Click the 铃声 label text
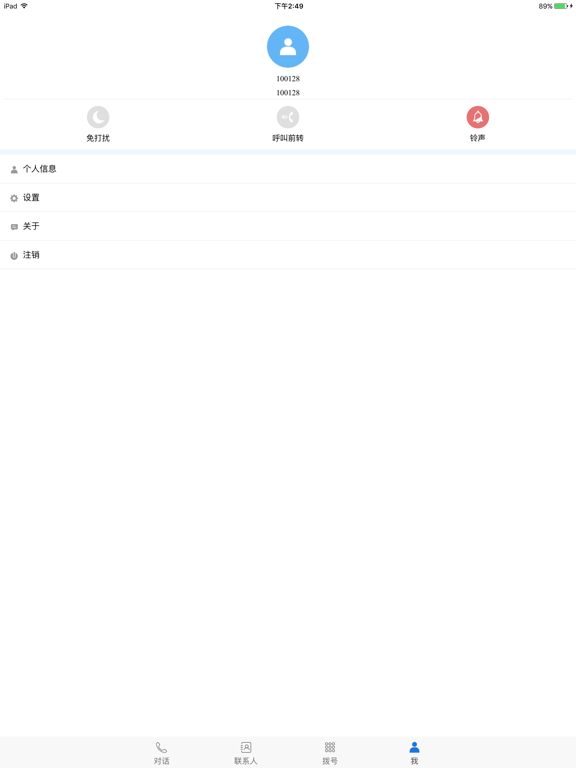Viewport: 576px width, 768px height. (x=478, y=138)
